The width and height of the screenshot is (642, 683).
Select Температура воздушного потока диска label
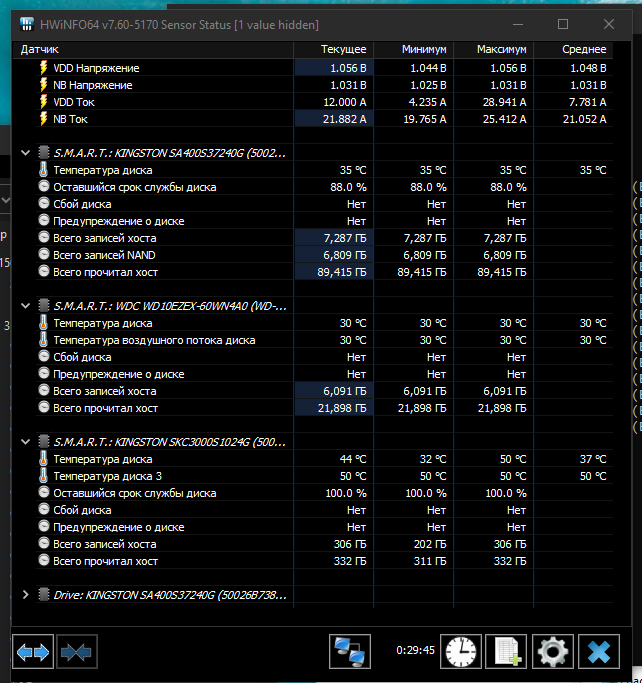(154, 340)
